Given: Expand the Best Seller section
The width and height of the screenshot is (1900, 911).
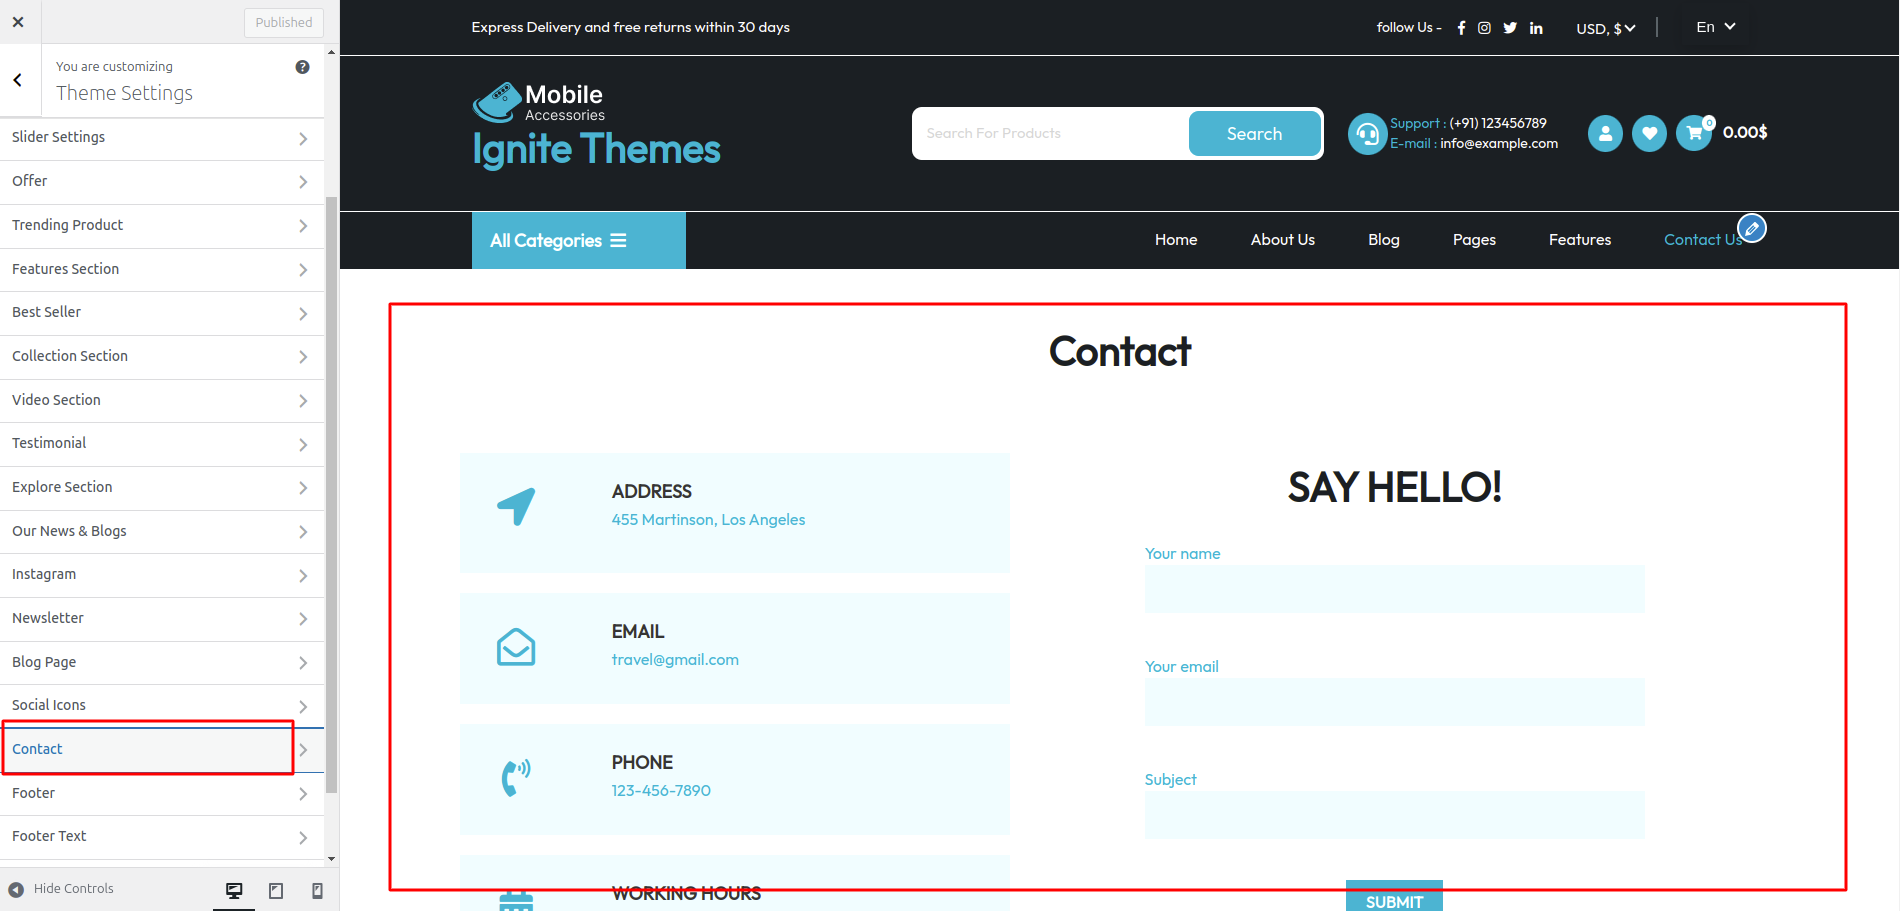Looking at the screenshot, I should pos(162,313).
